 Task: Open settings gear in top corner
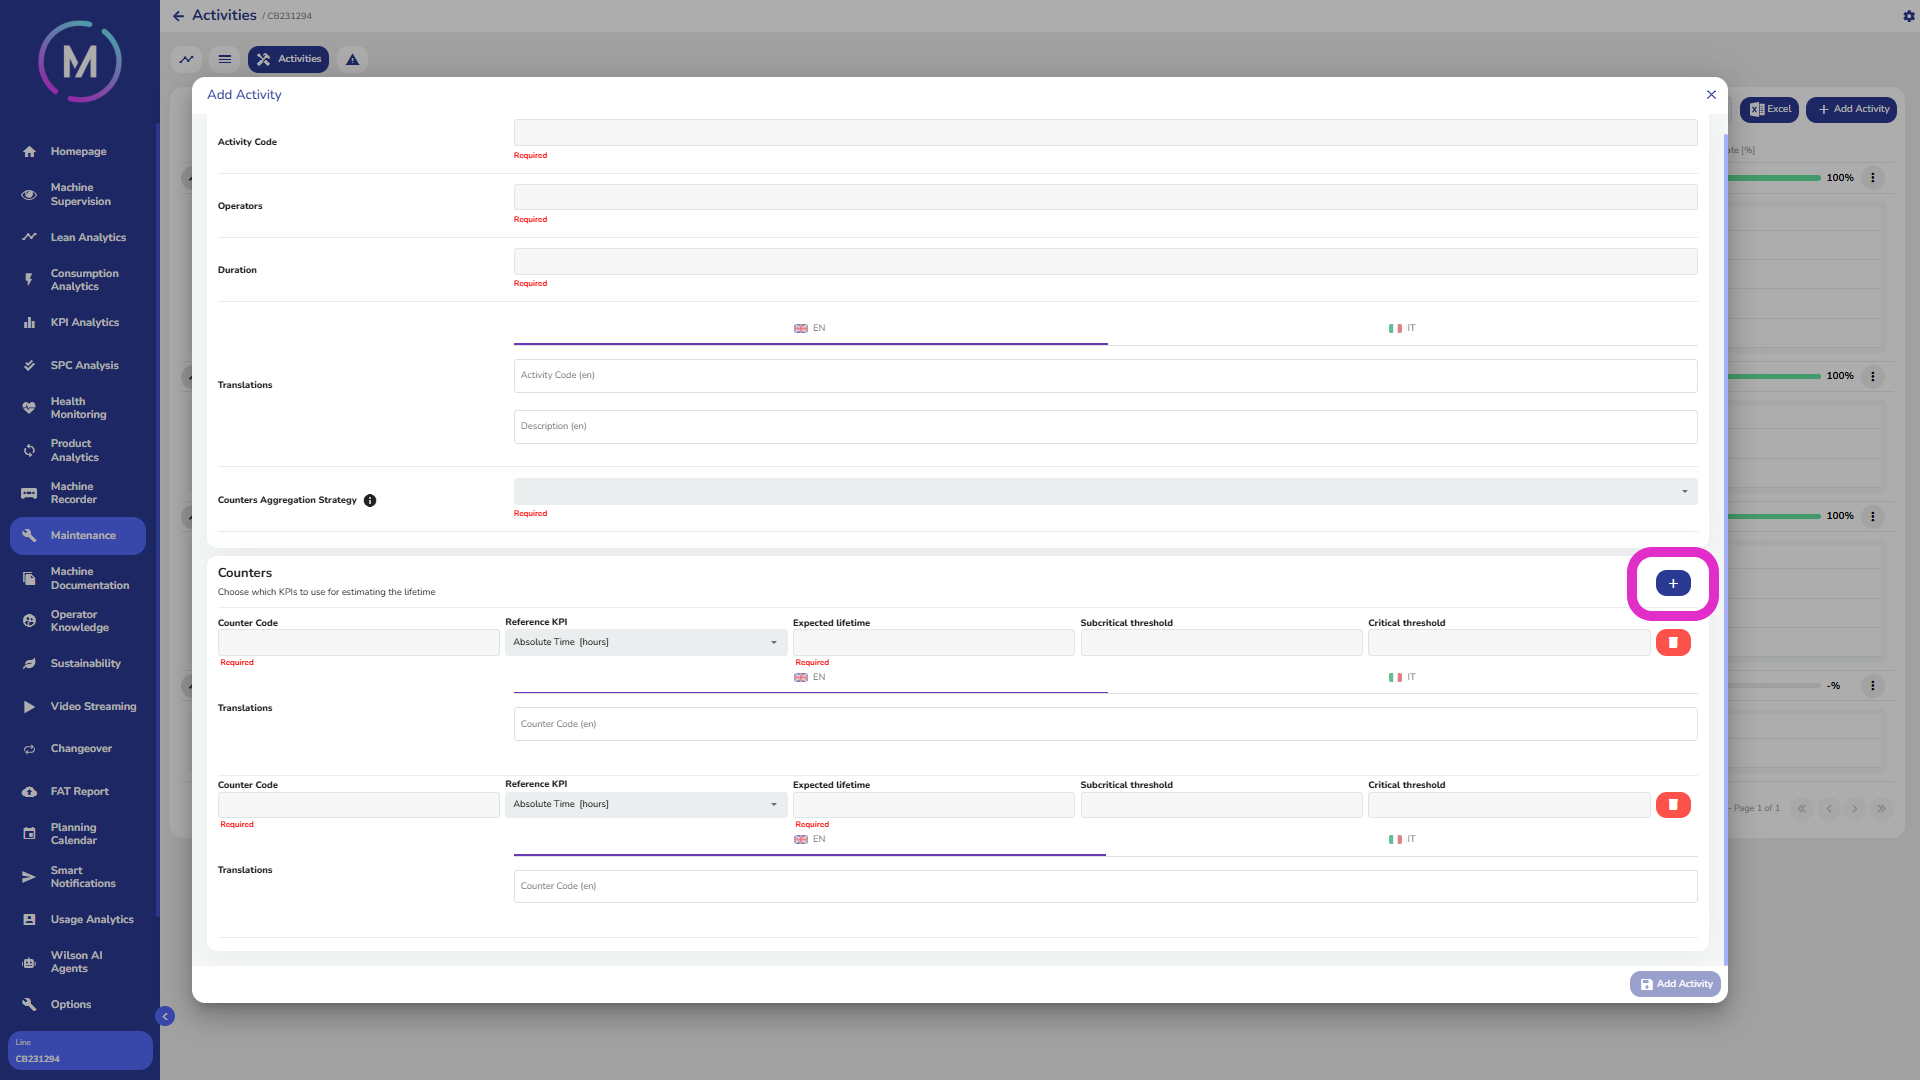[x=1908, y=16]
